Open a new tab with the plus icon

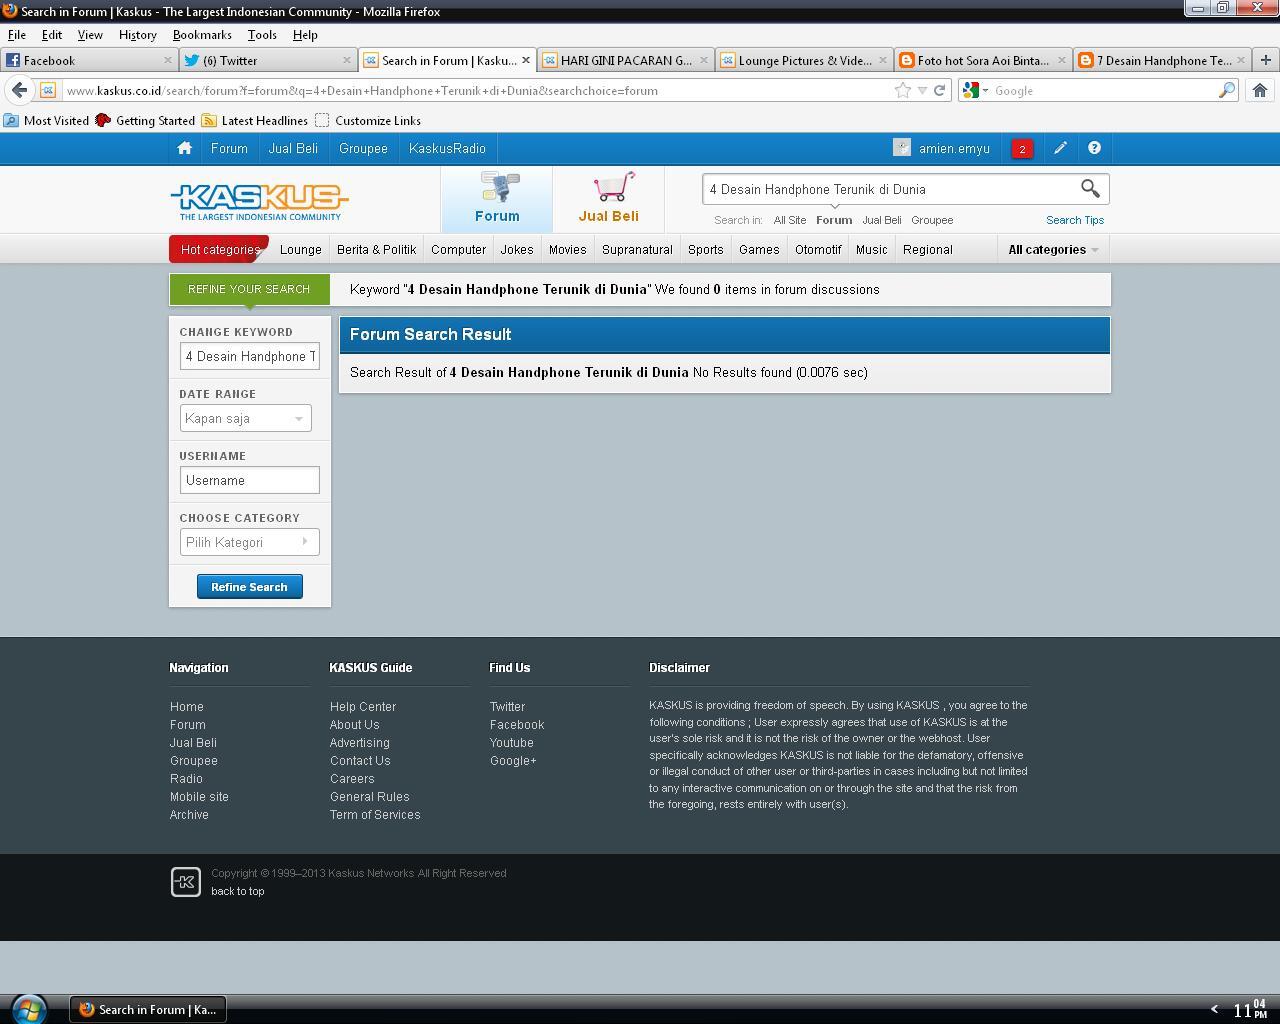[x=1265, y=60]
